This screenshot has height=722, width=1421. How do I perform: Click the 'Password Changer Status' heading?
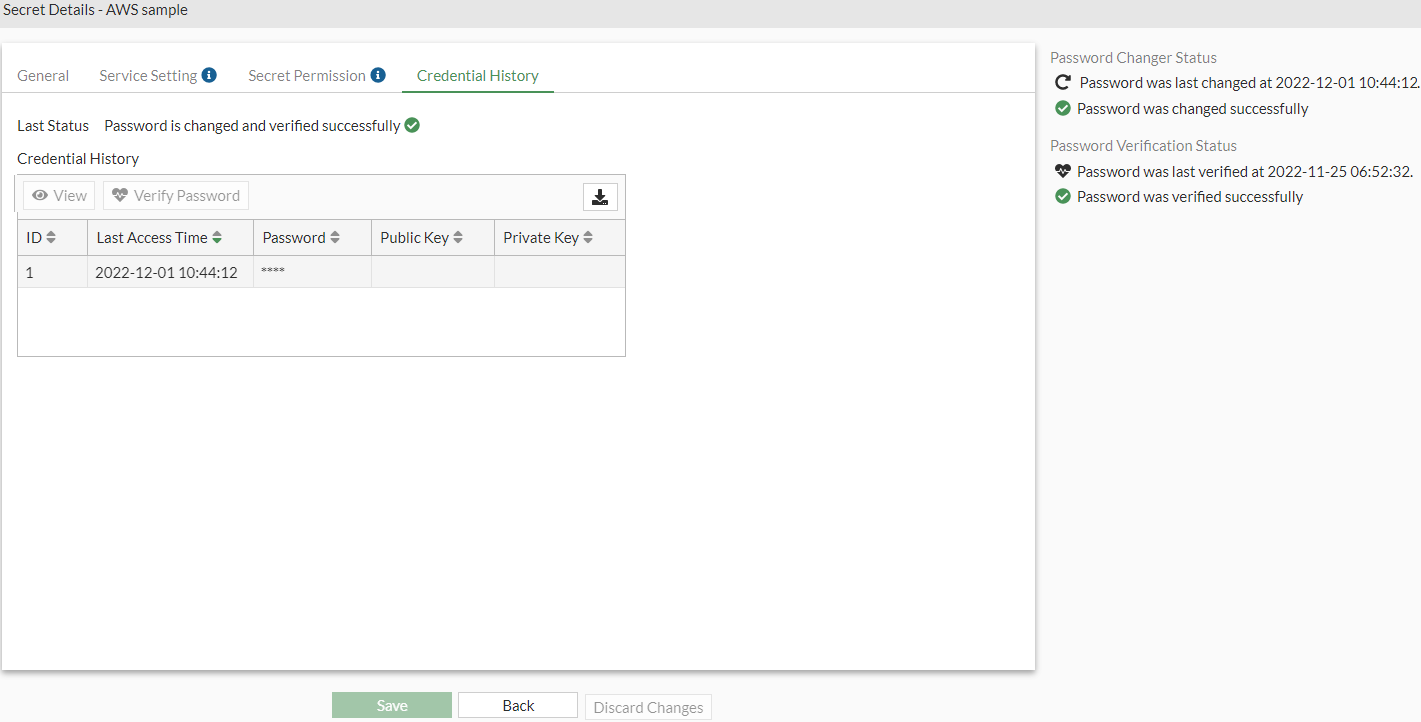1133,58
